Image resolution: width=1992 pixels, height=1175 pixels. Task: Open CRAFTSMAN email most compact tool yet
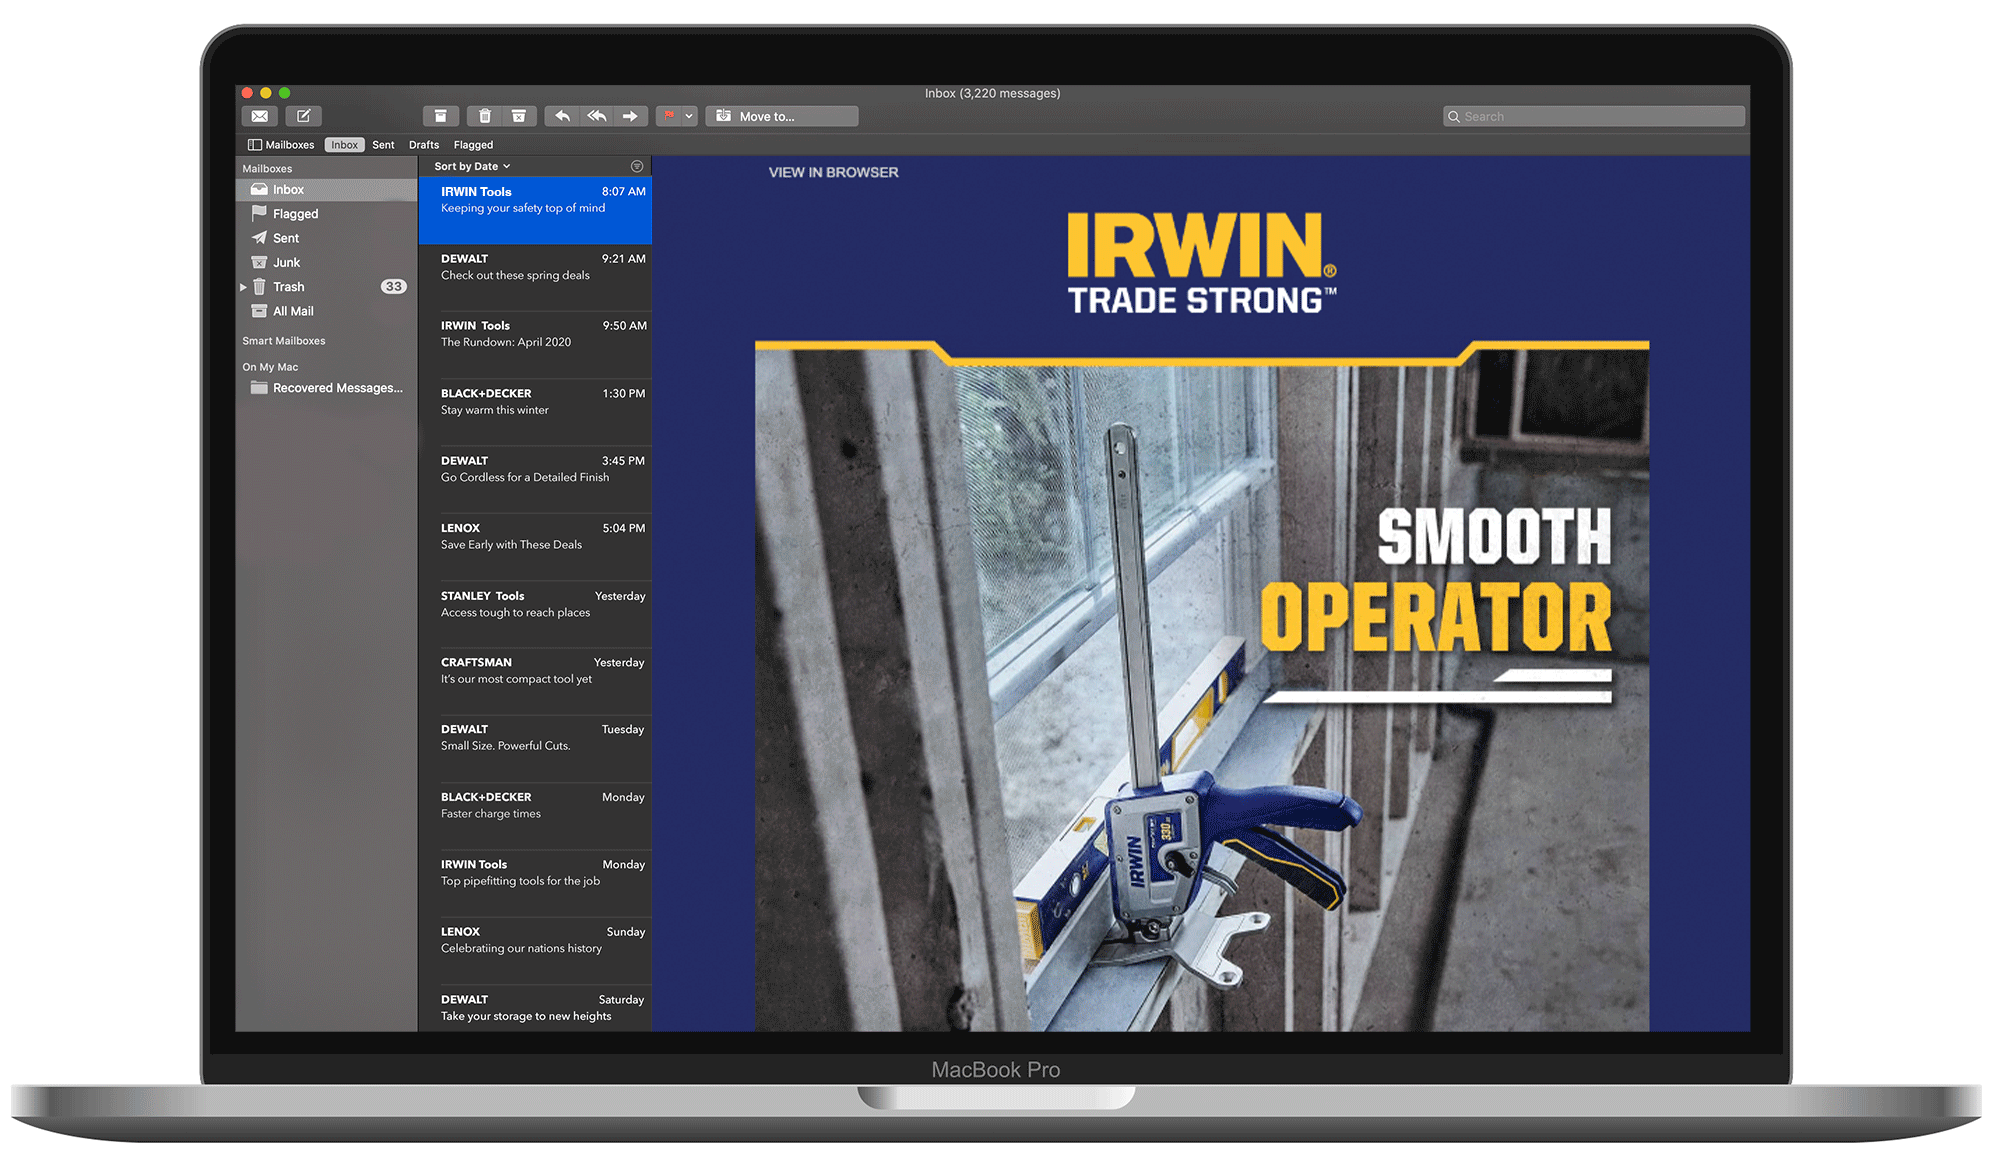click(535, 681)
